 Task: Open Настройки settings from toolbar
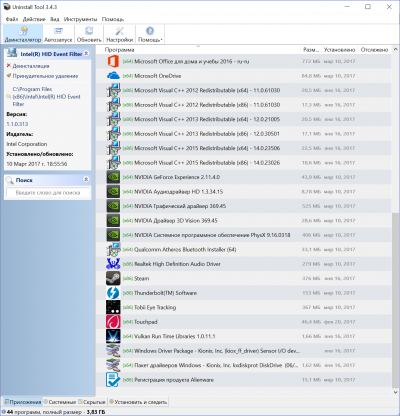point(119,34)
